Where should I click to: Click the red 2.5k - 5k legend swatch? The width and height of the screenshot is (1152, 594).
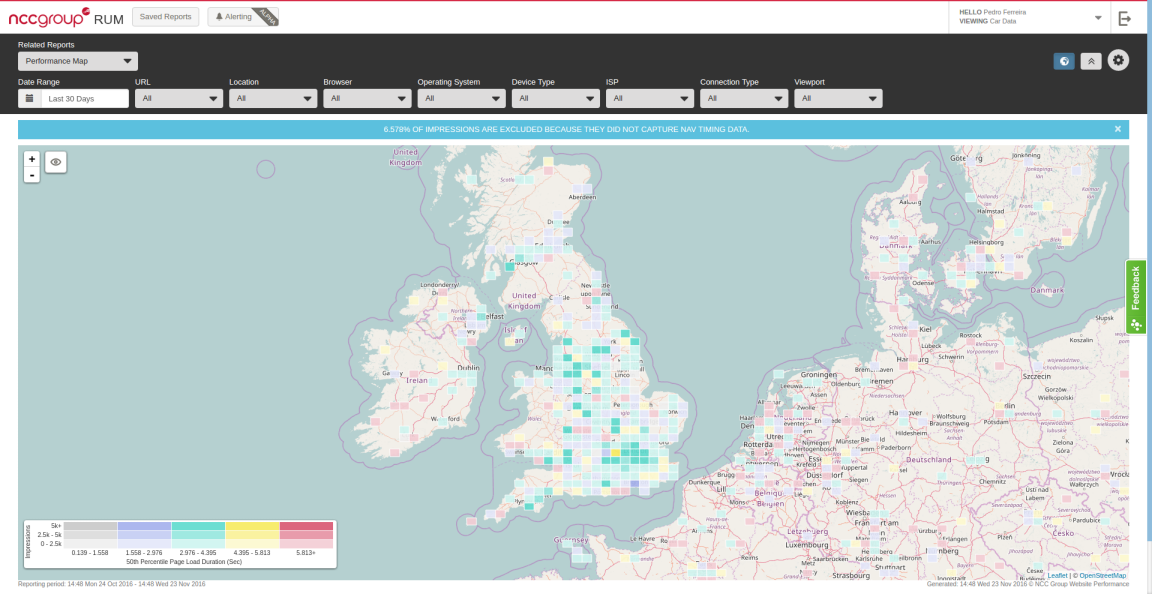306,534
